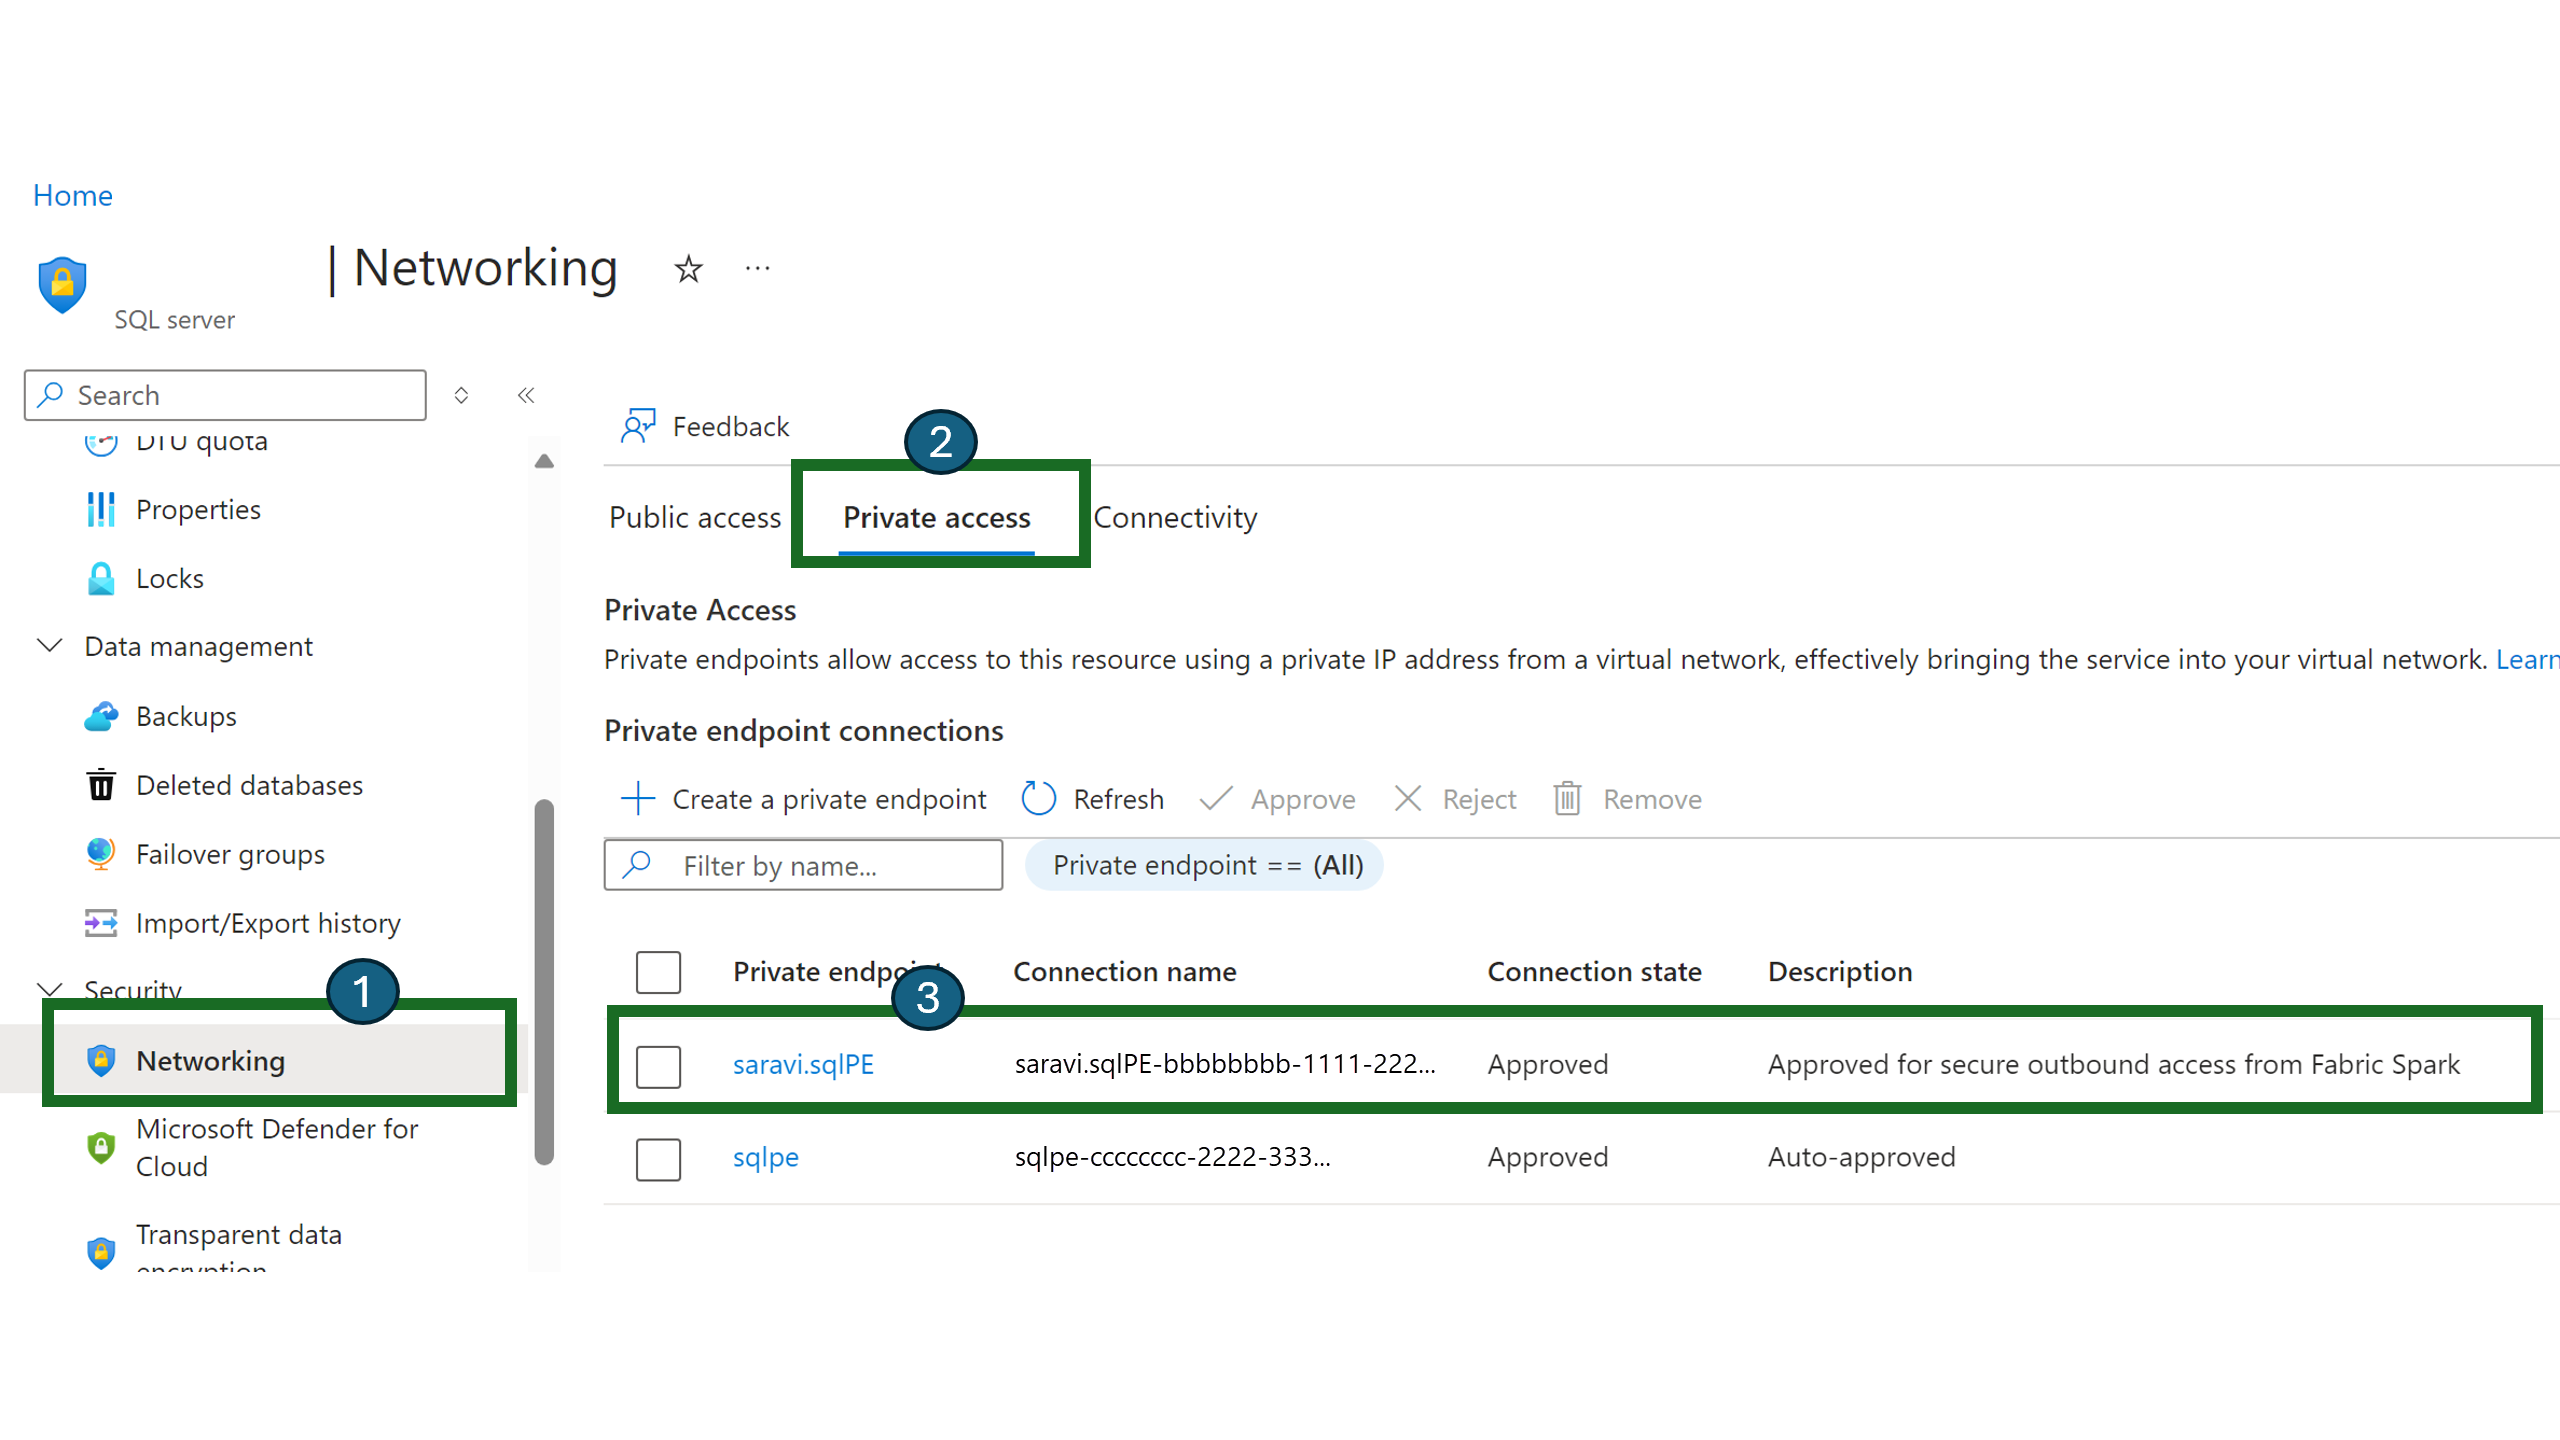The height and width of the screenshot is (1440, 2560).
Task: Click the Filter by name input field
Action: [x=802, y=865]
